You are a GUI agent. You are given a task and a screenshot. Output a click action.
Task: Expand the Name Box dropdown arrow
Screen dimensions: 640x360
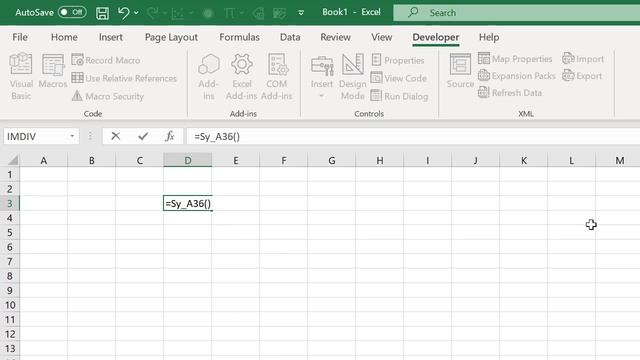(72, 136)
